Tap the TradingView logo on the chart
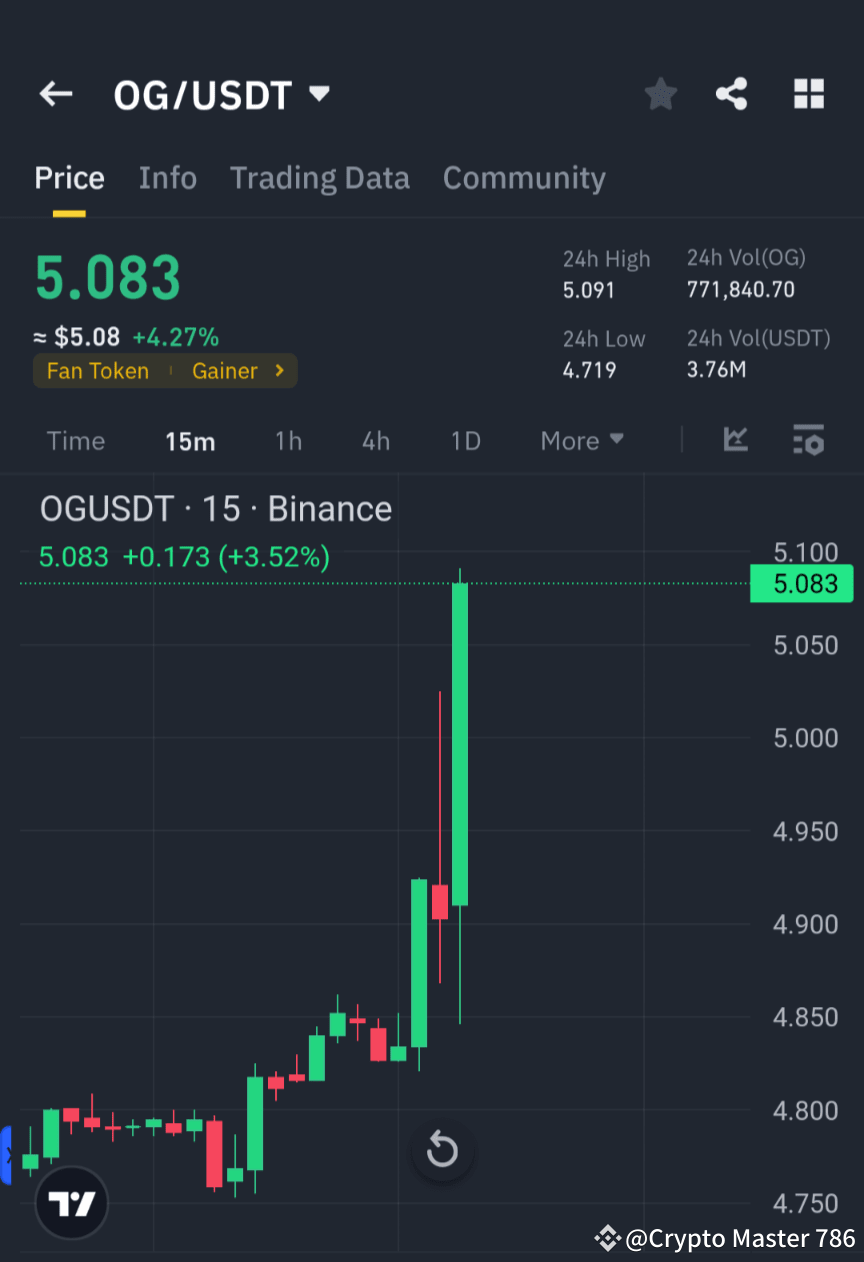This screenshot has width=864, height=1262. pos(70,1202)
